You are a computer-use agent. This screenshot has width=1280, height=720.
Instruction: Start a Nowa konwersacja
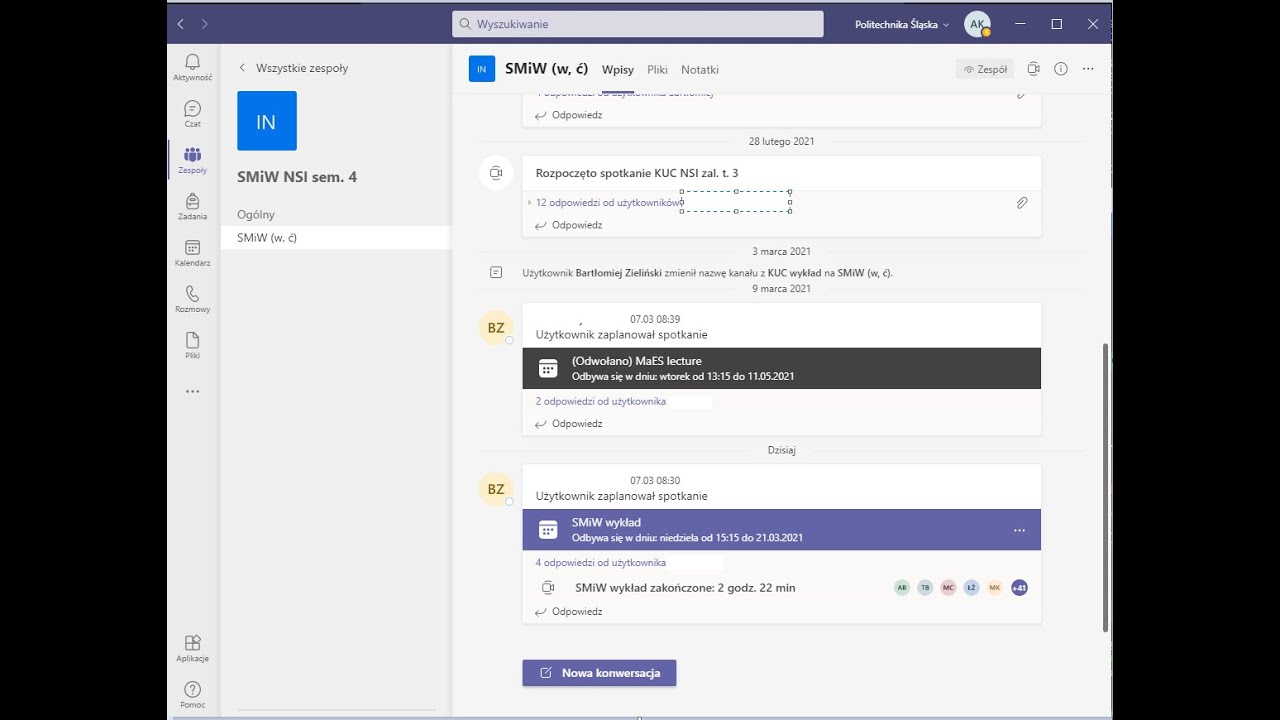click(599, 673)
